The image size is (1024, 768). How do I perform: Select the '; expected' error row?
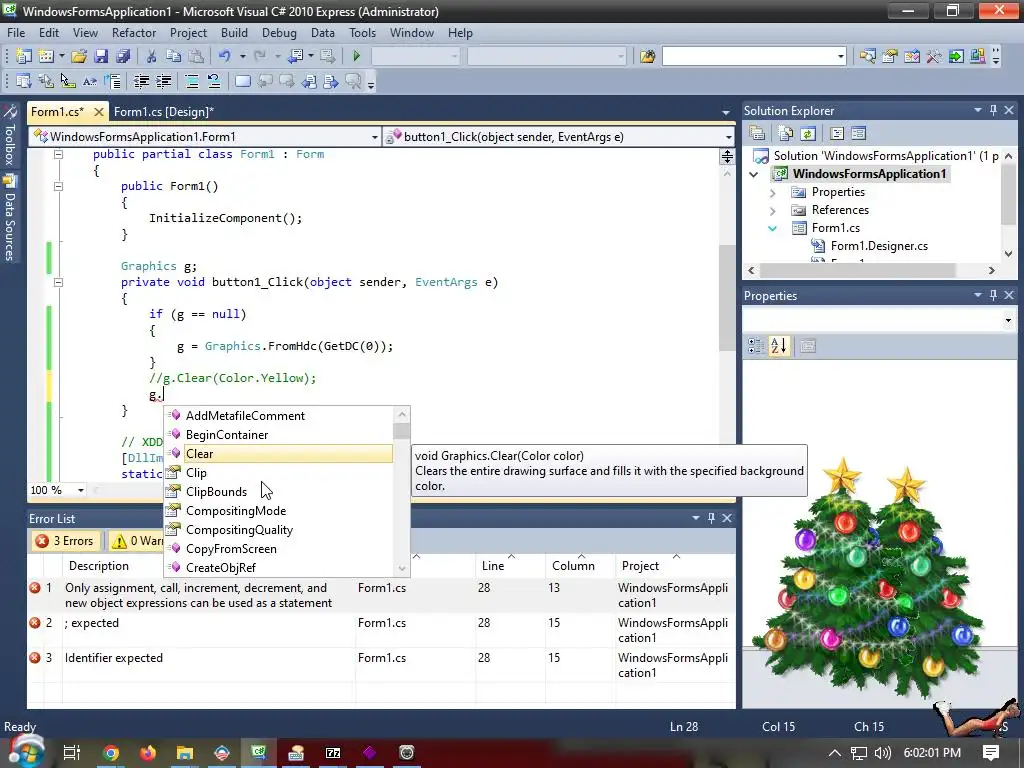coord(381,630)
